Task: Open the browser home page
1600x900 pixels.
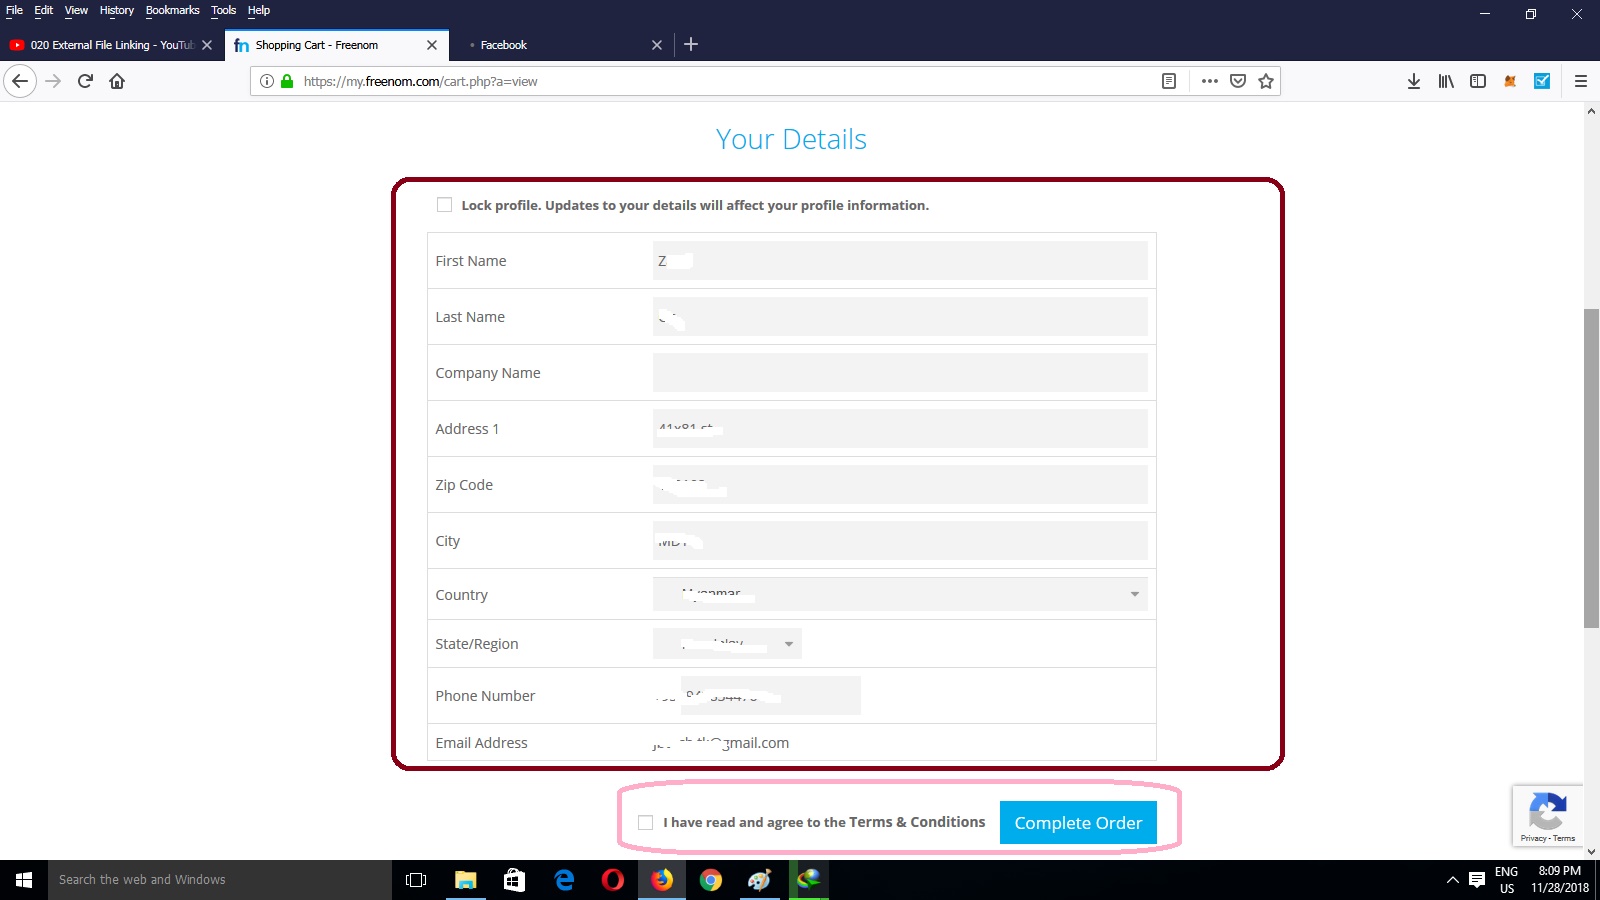Action: [117, 81]
